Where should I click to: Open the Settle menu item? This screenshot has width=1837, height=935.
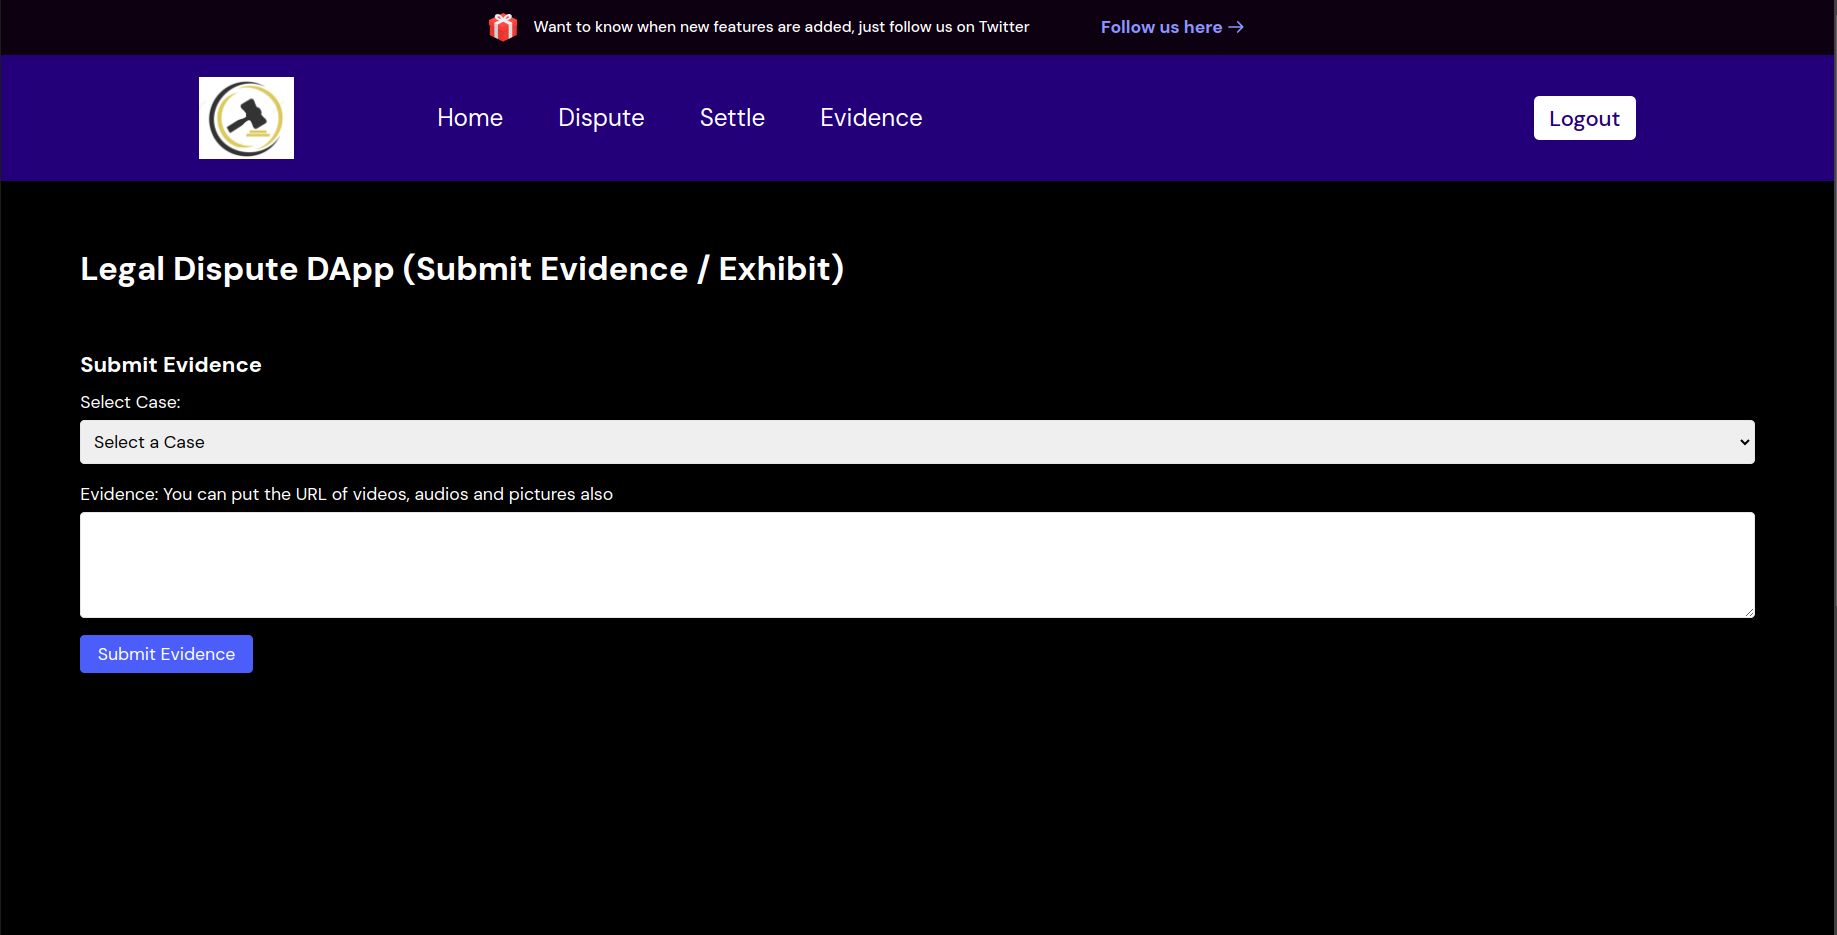coord(732,118)
